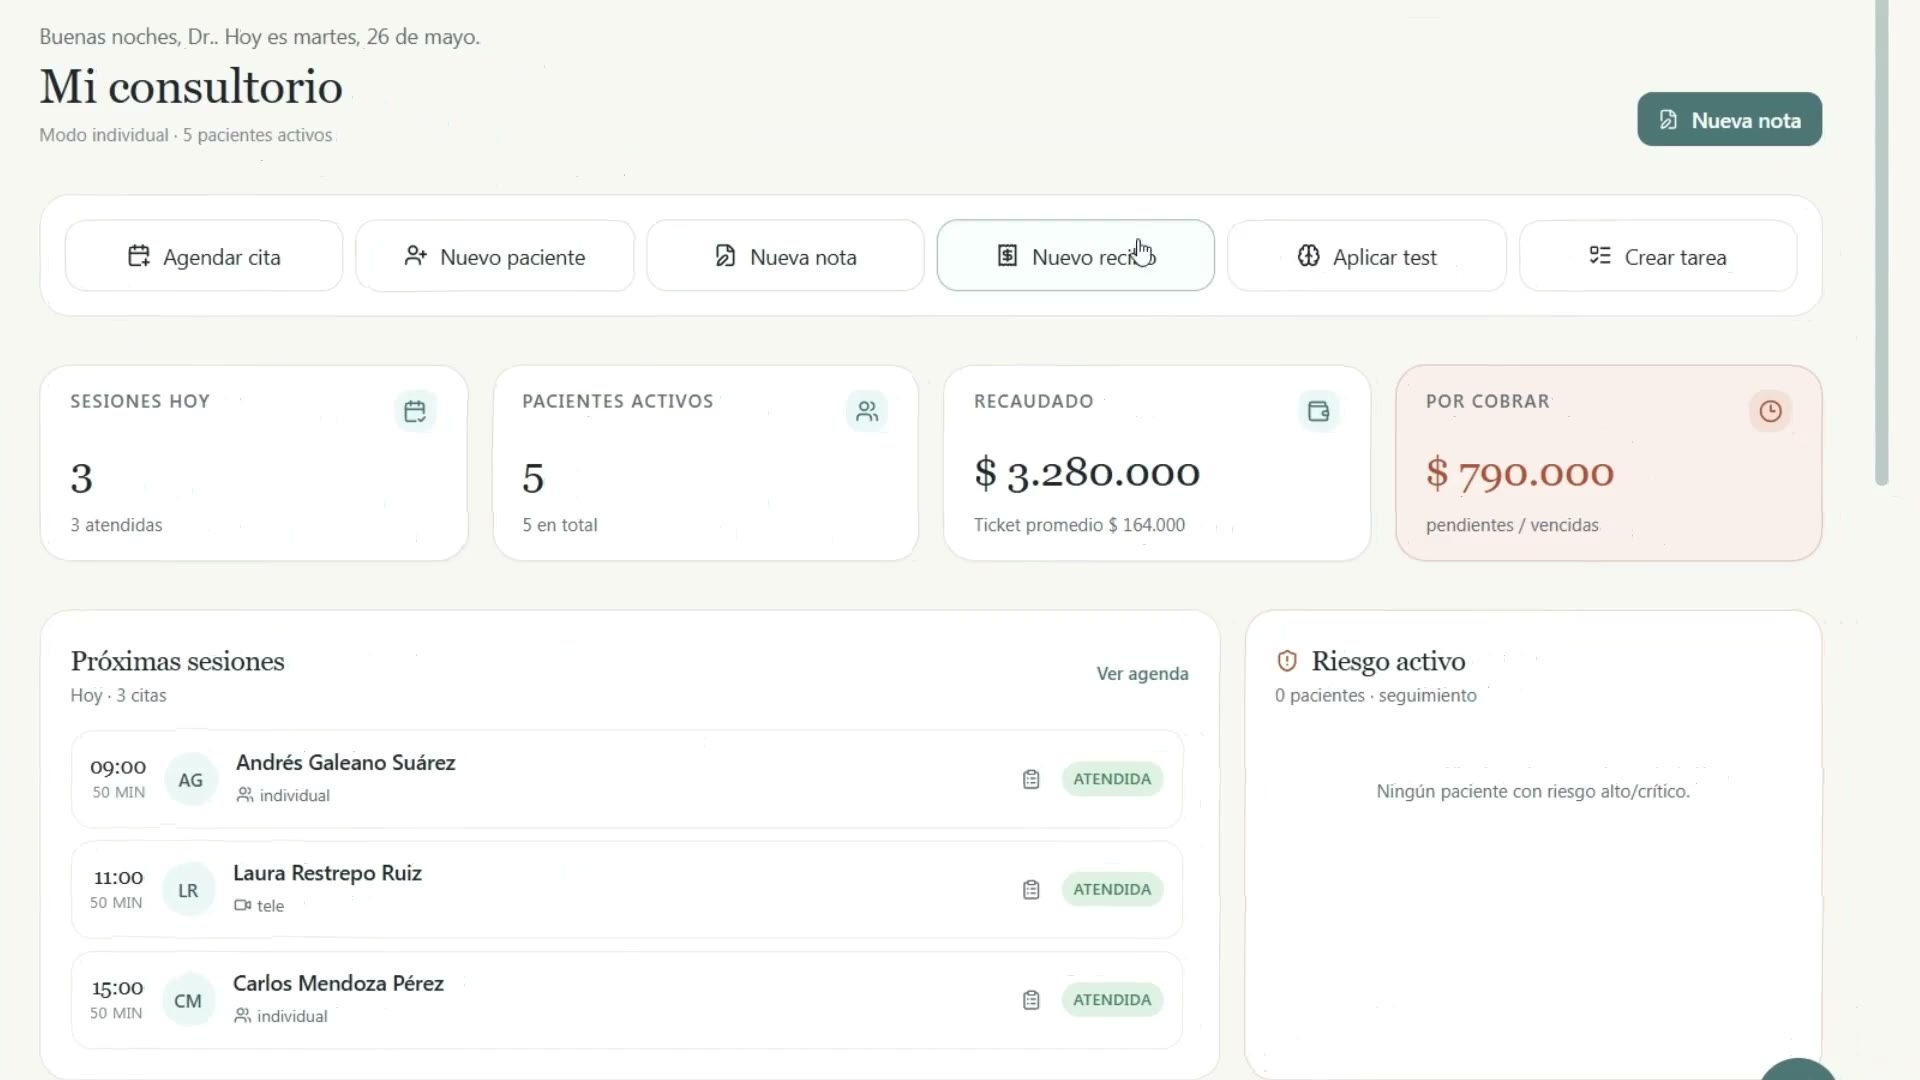The width and height of the screenshot is (1920, 1080).
Task: Click the $ 3.280.000 collected amount
Action: pos(1087,473)
